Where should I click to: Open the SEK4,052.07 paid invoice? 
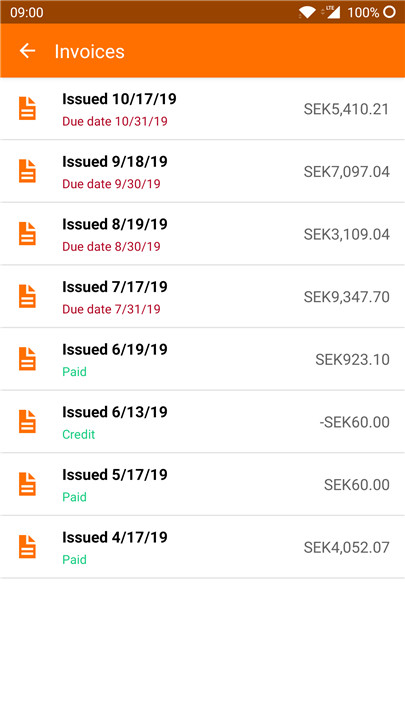[202, 547]
